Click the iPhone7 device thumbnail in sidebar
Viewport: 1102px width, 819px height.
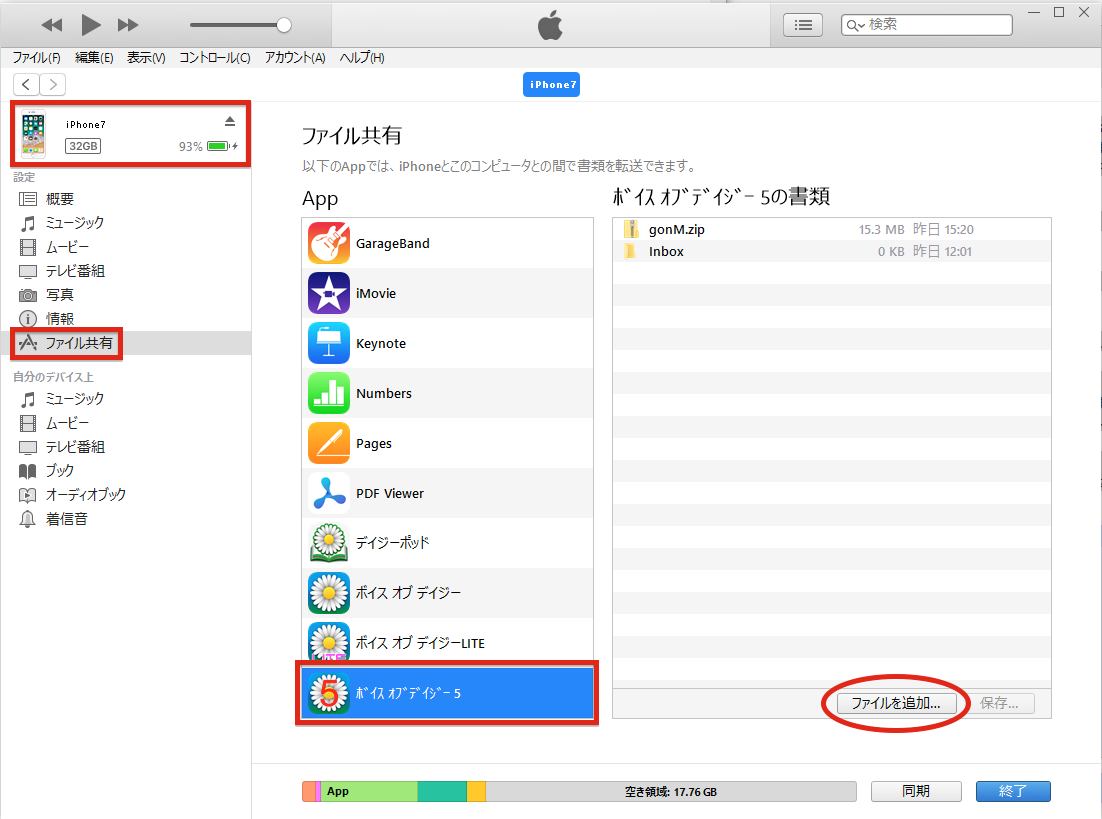[33, 134]
